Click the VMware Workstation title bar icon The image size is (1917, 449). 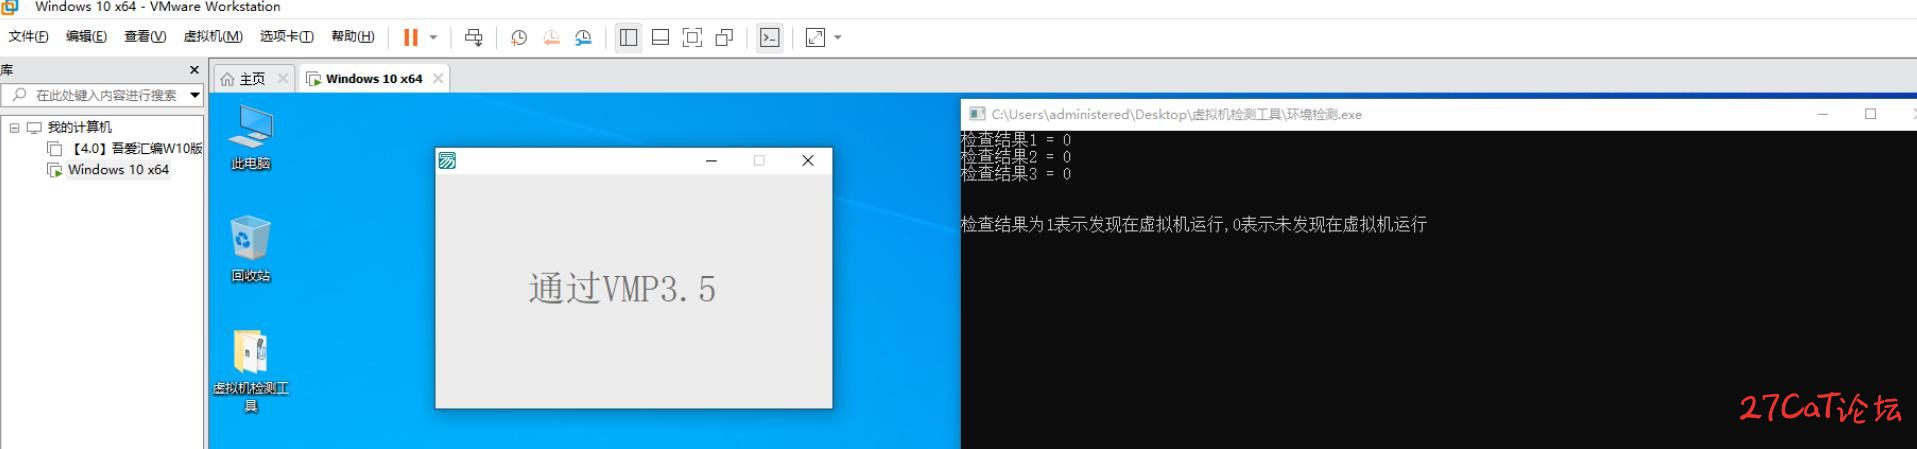10,6
